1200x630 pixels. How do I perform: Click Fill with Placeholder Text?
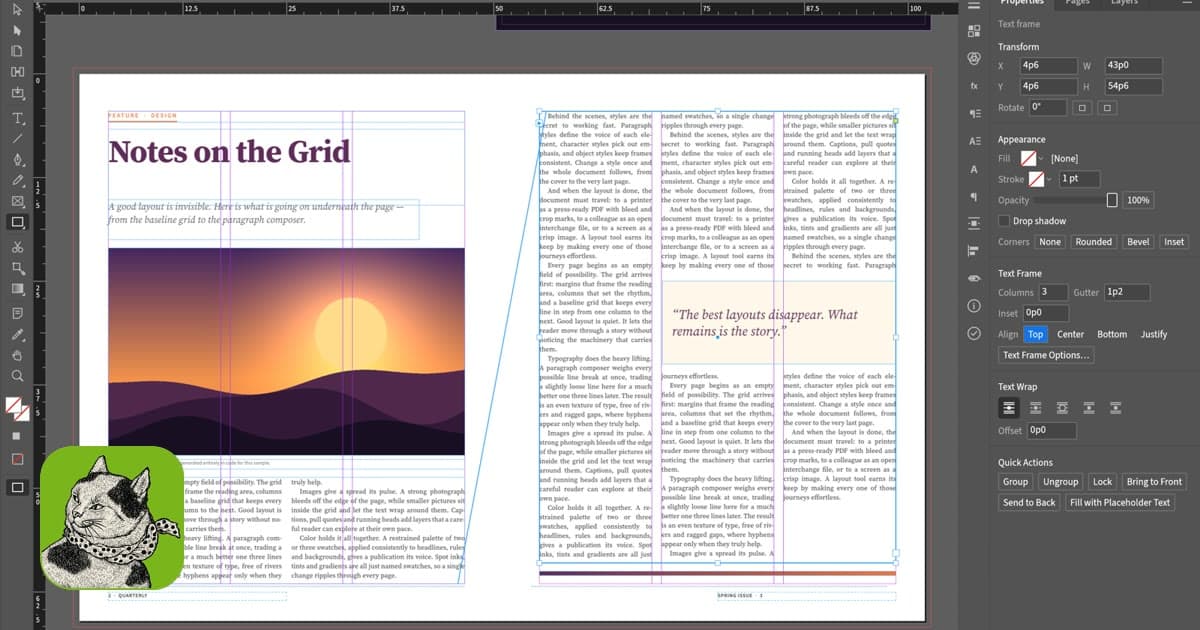[1120, 503]
